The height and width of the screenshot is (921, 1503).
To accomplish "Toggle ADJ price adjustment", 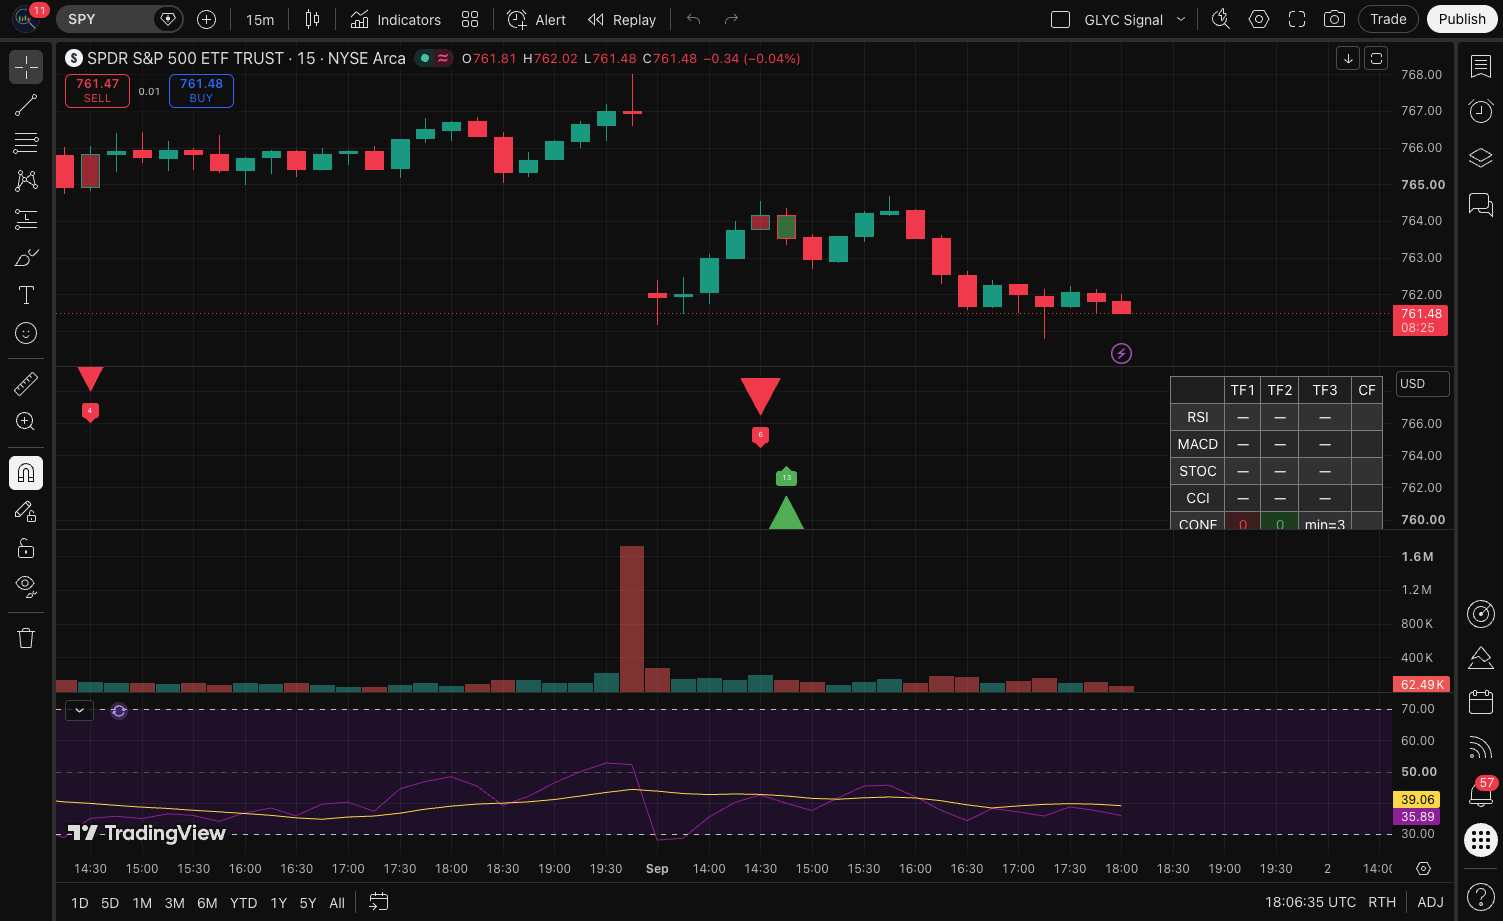I will (x=1431, y=902).
